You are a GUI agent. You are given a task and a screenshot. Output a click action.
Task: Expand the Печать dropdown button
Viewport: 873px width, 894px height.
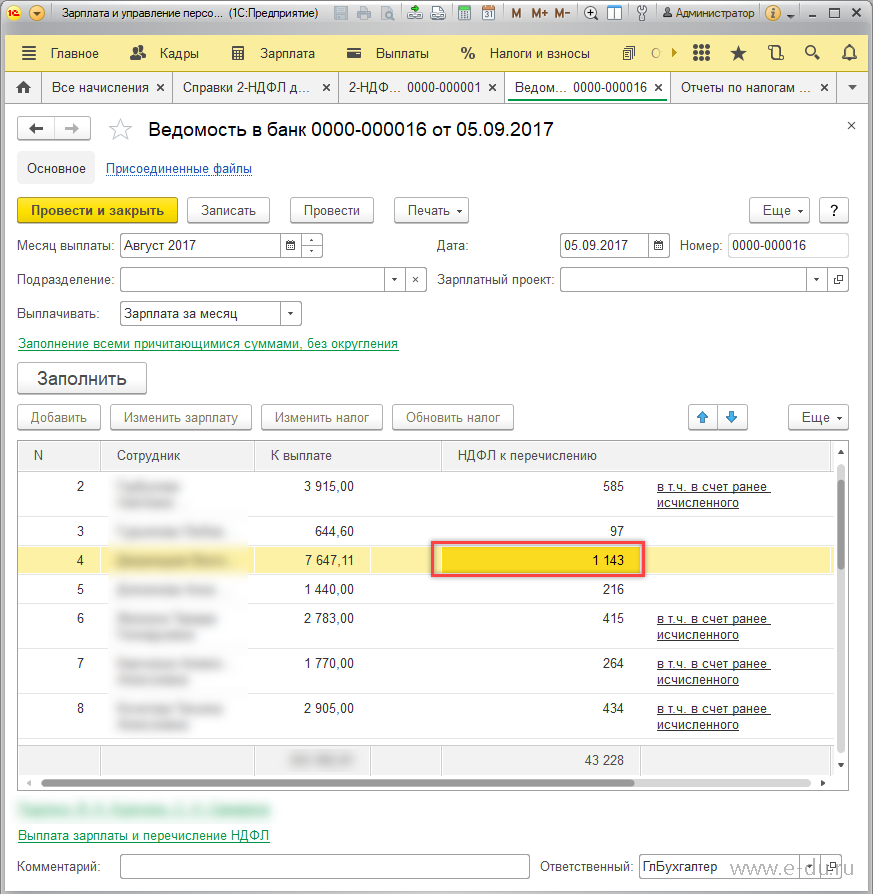point(432,210)
